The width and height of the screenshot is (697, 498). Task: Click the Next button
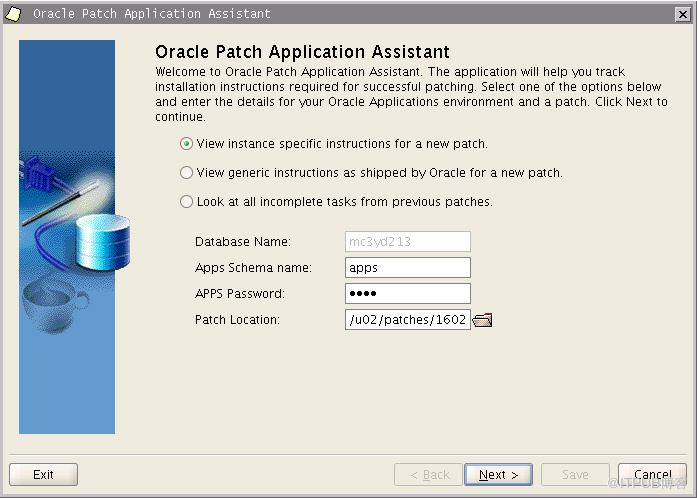click(498, 474)
